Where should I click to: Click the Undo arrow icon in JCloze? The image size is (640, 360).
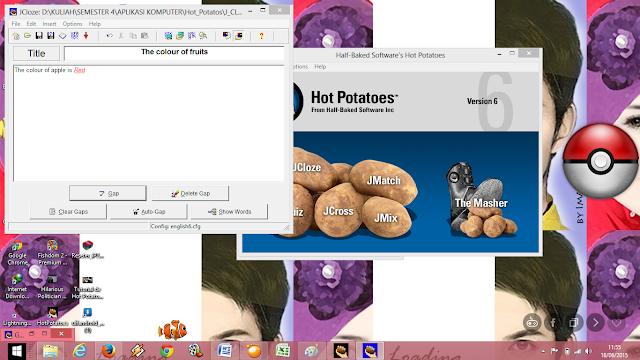(109, 36)
